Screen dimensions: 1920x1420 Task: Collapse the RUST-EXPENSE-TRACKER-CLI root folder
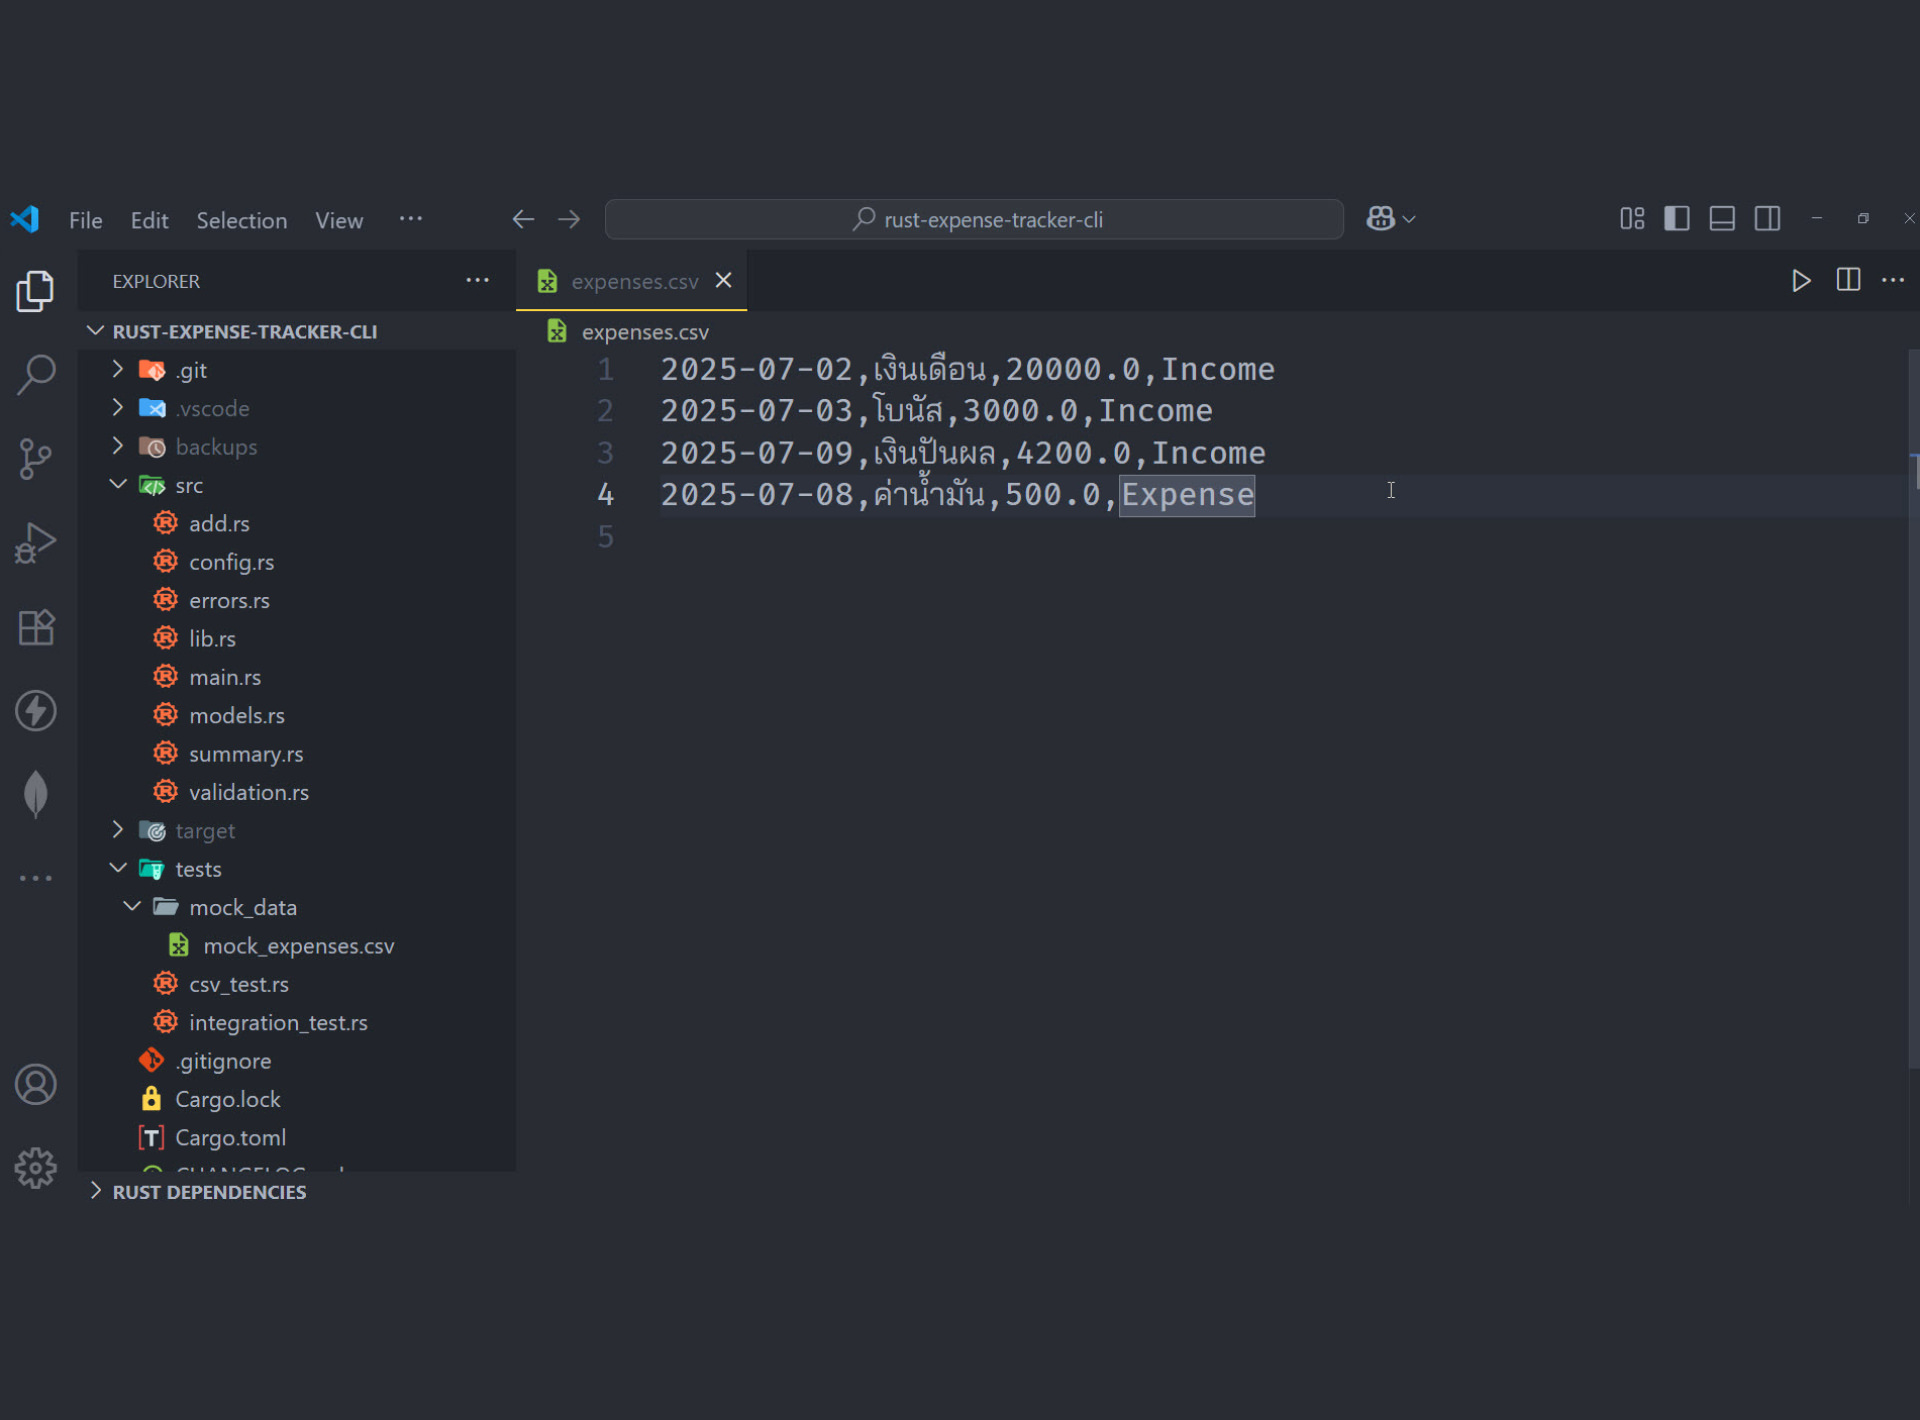click(x=96, y=331)
